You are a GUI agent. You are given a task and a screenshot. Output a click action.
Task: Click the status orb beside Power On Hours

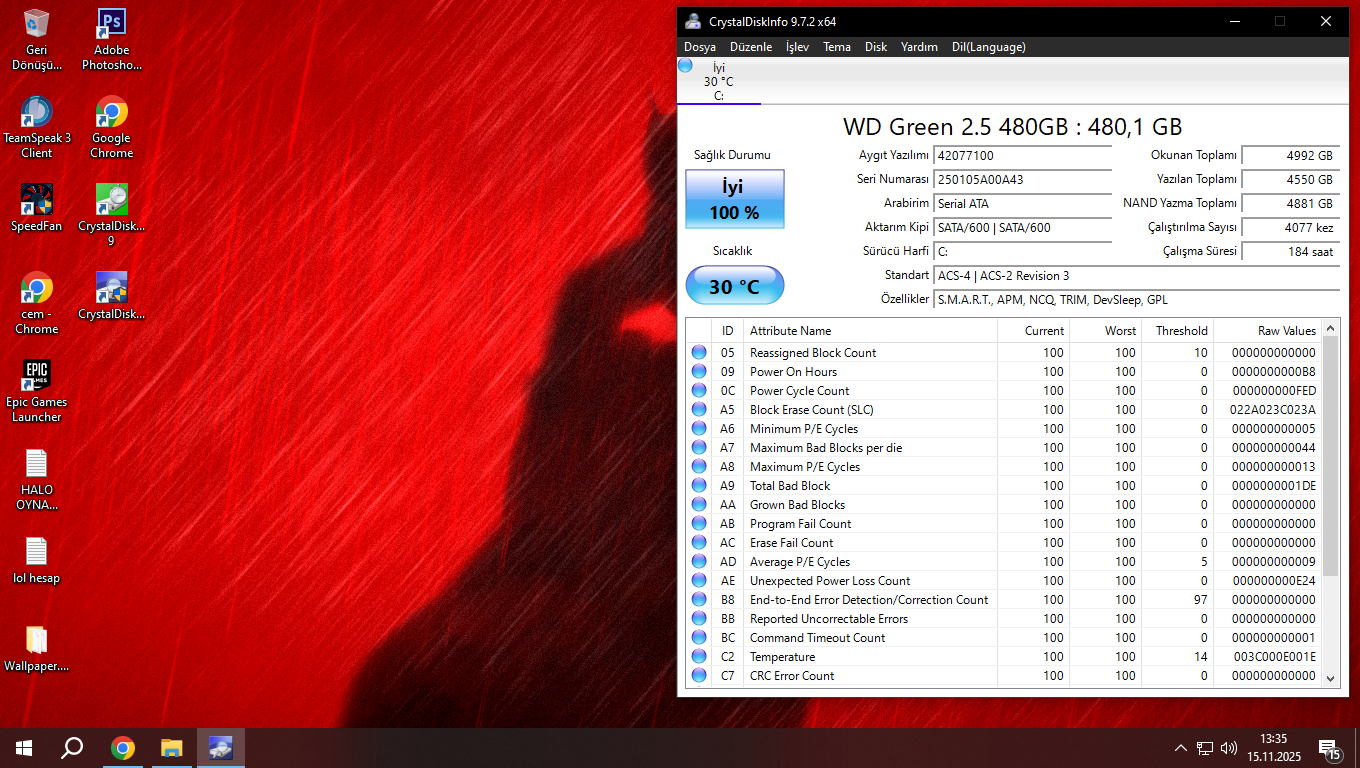click(698, 371)
